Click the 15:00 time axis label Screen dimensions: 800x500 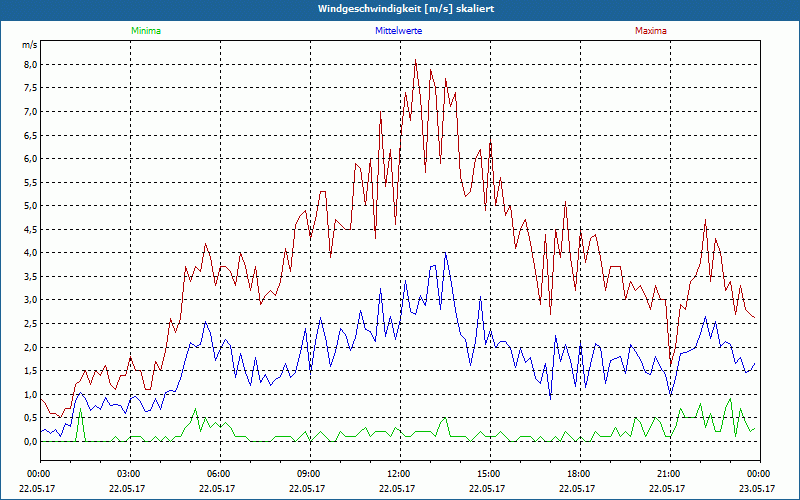pyautogui.click(x=490, y=474)
